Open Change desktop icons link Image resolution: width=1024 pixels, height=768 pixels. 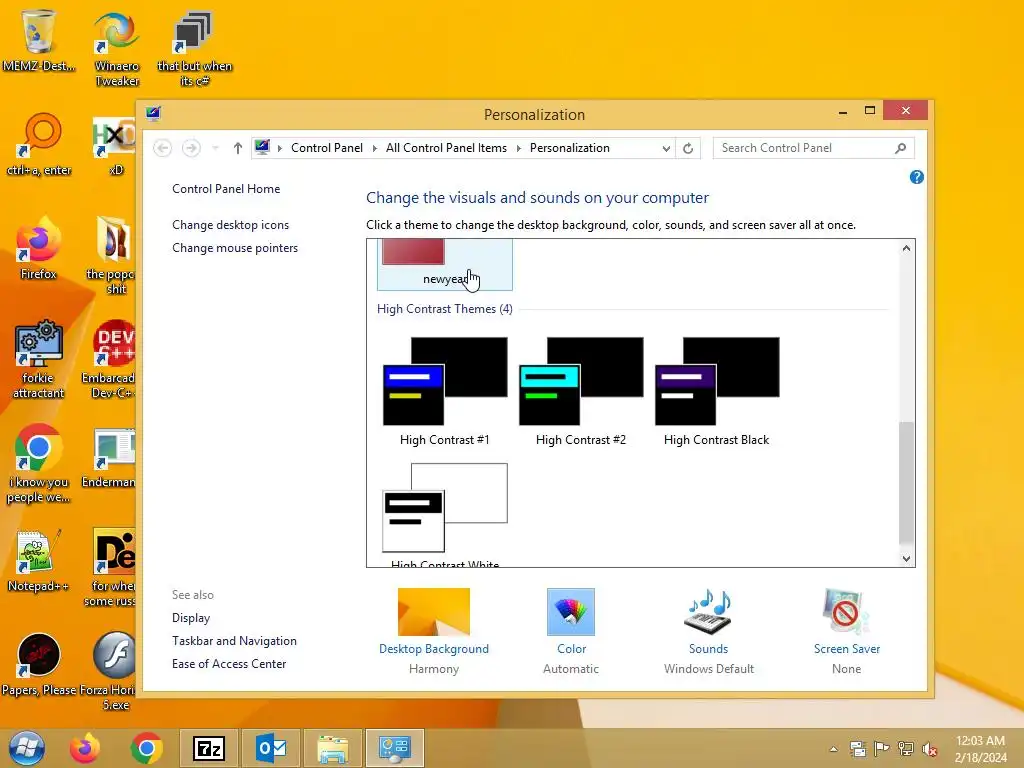[x=231, y=225]
